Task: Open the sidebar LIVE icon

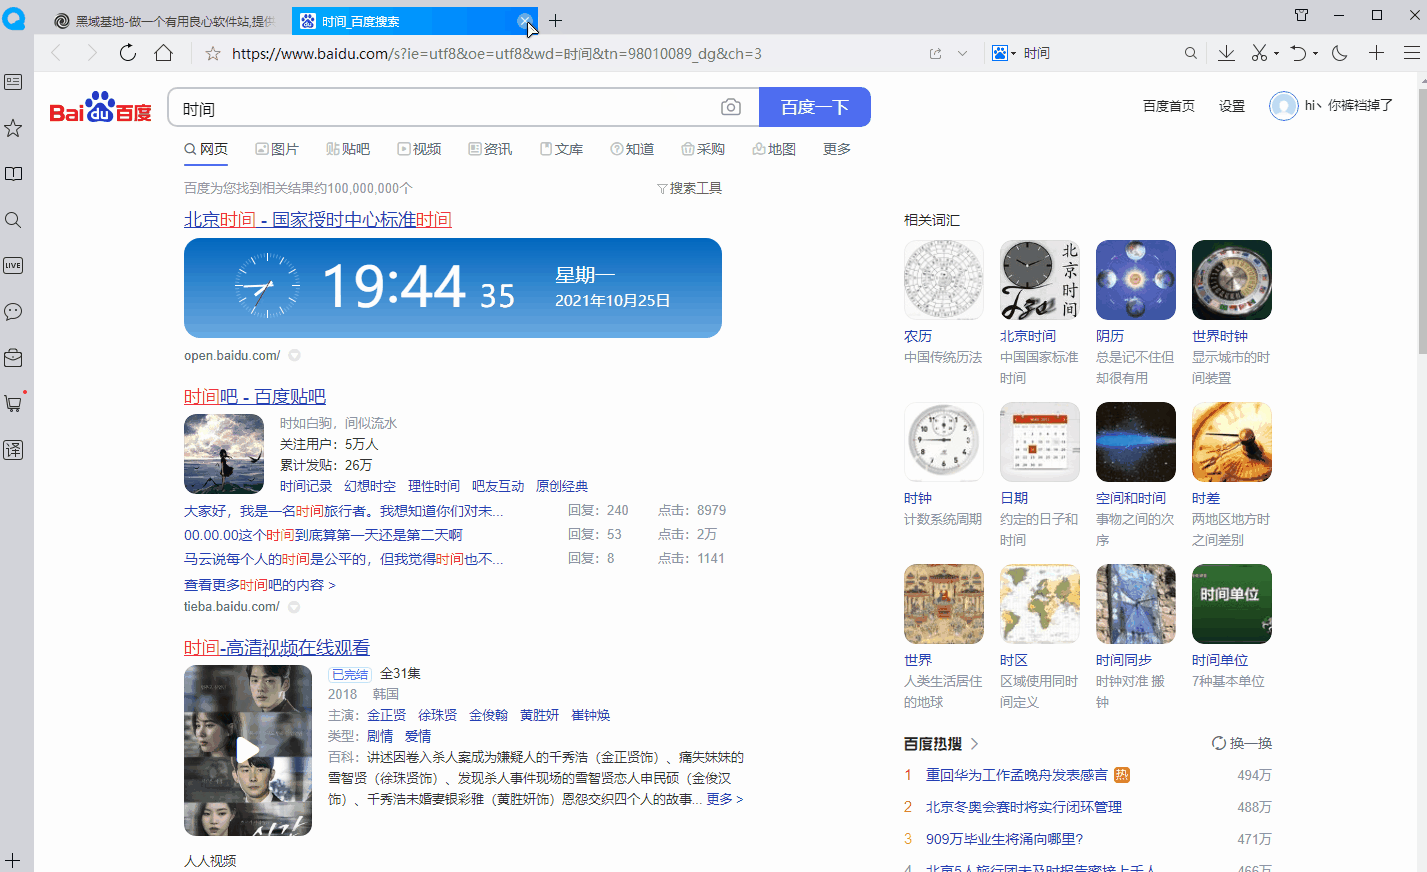Action: (x=13, y=265)
